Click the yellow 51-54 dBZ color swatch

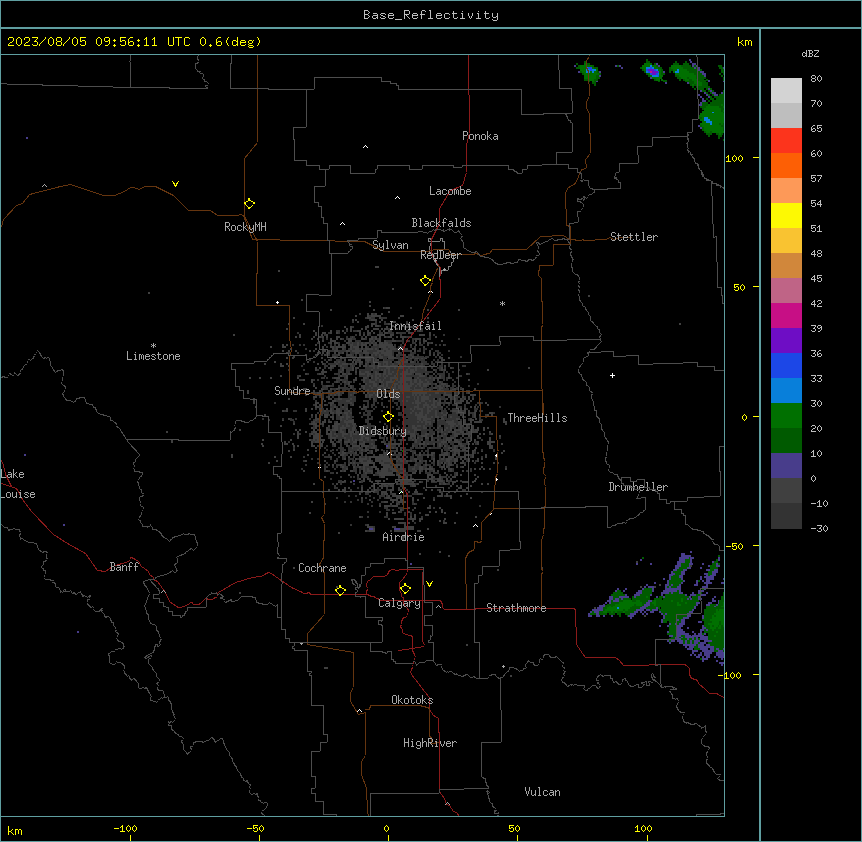tap(786, 215)
